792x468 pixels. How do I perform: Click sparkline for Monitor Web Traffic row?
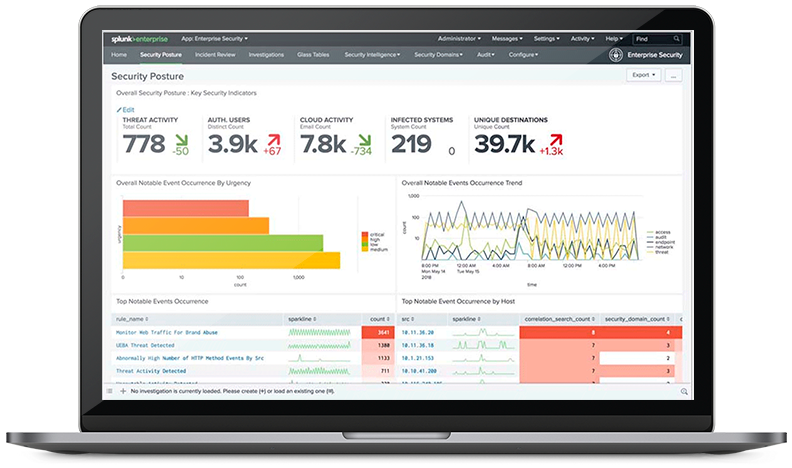[x=319, y=333]
